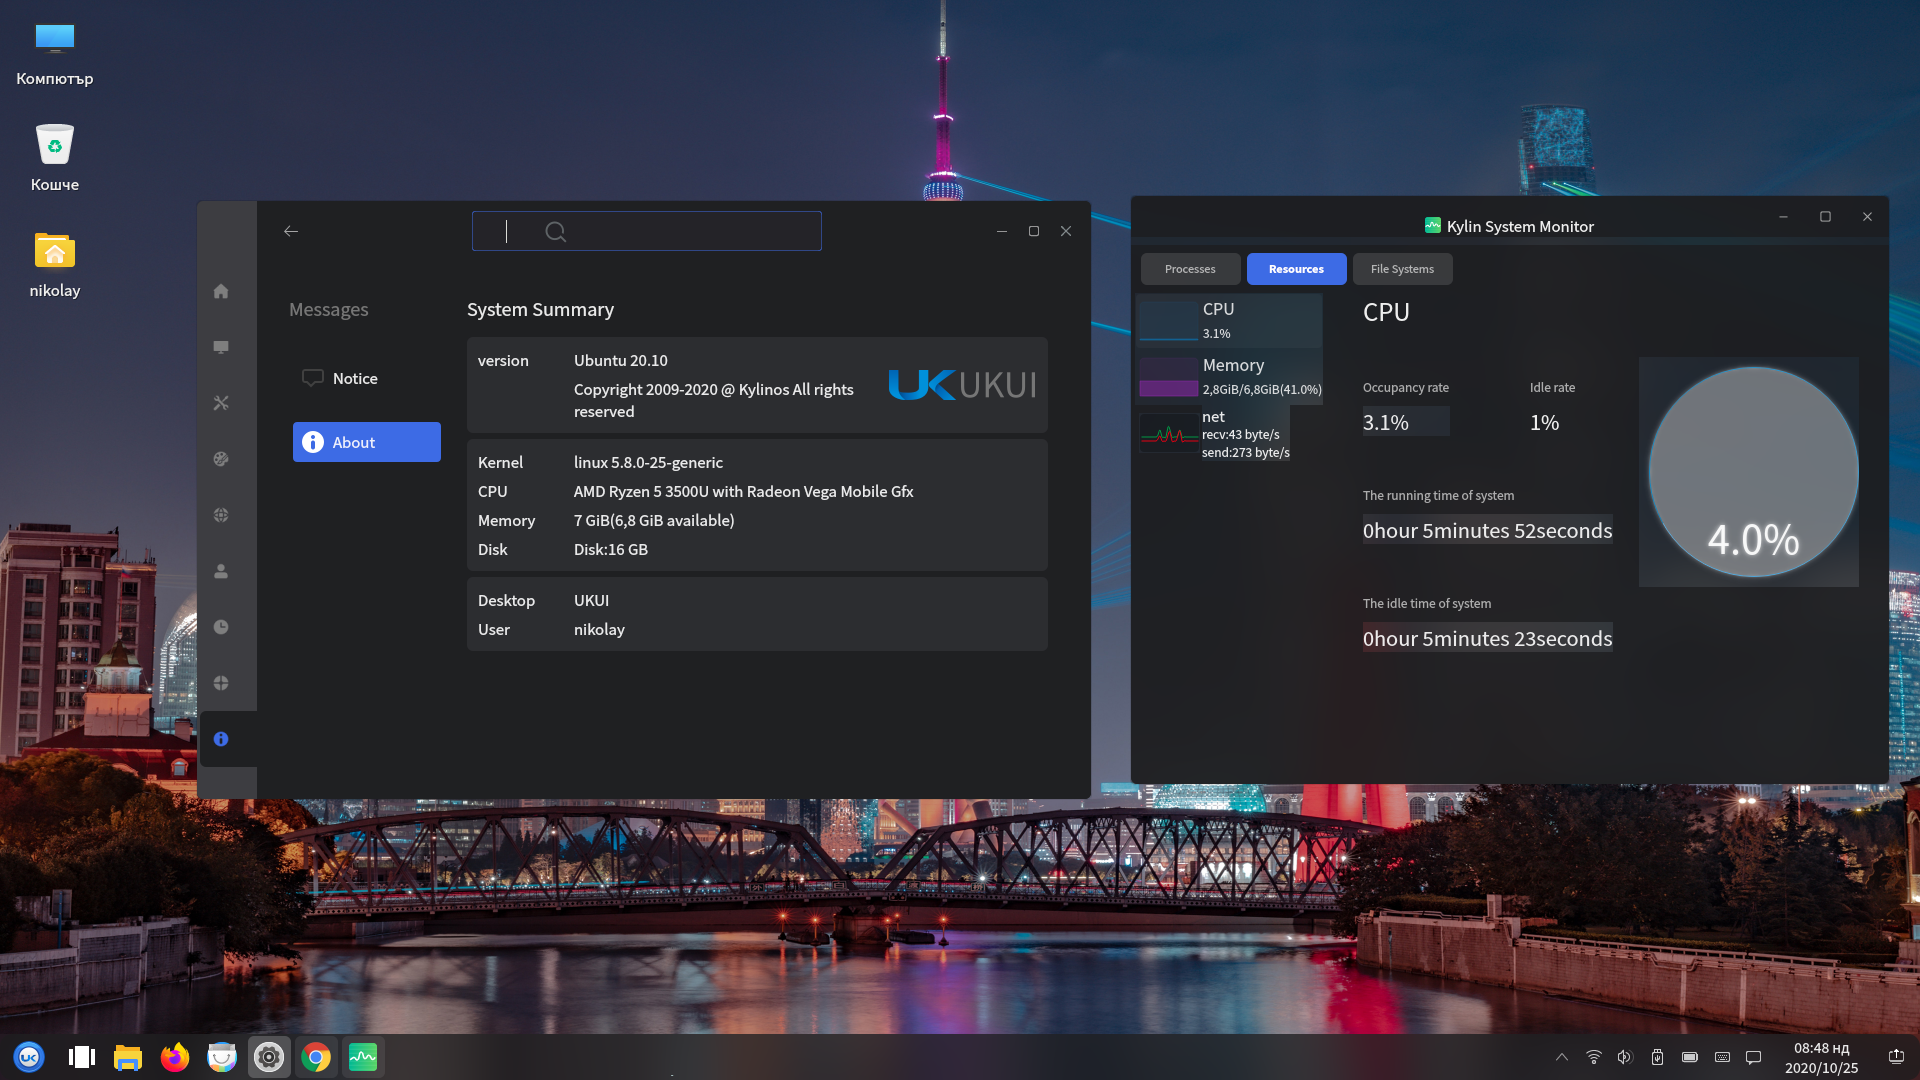The height and width of the screenshot is (1080, 1920).
Task: Click the Disk:16 GB value
Action: [611, 550]
